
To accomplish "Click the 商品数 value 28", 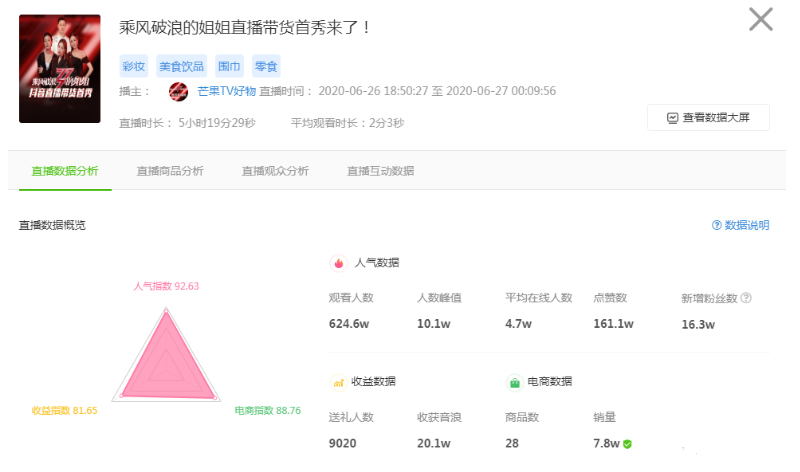I will pos(512,443).
